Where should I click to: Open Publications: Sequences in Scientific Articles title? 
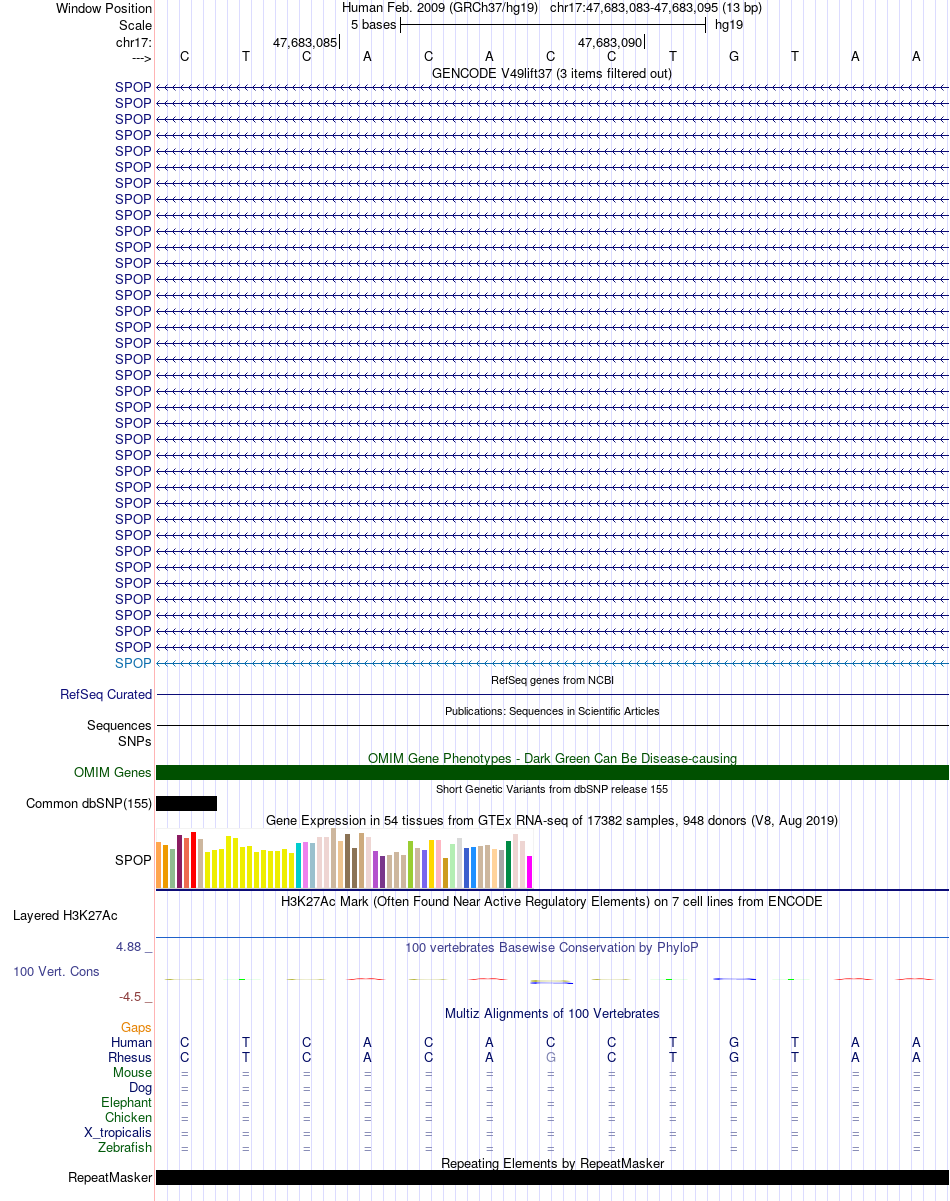[552, 711]
